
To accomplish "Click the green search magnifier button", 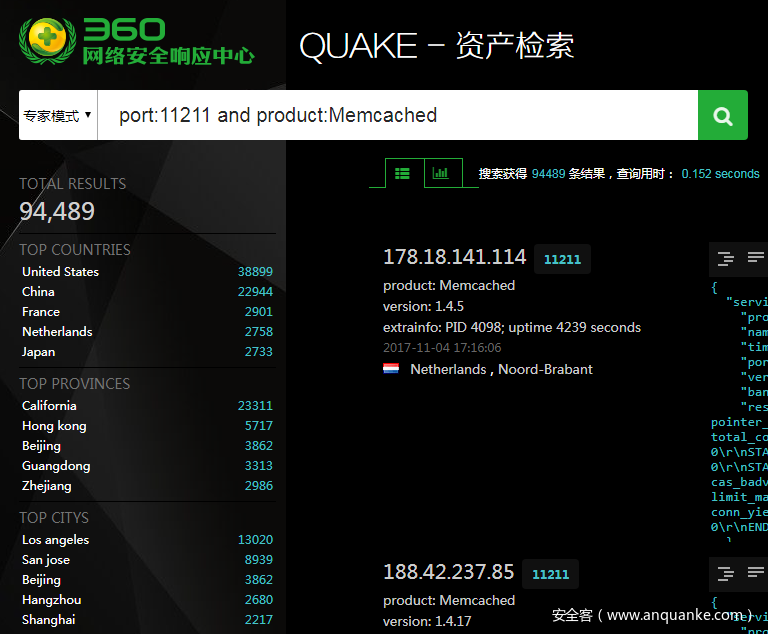I will [x=722, y=115].
